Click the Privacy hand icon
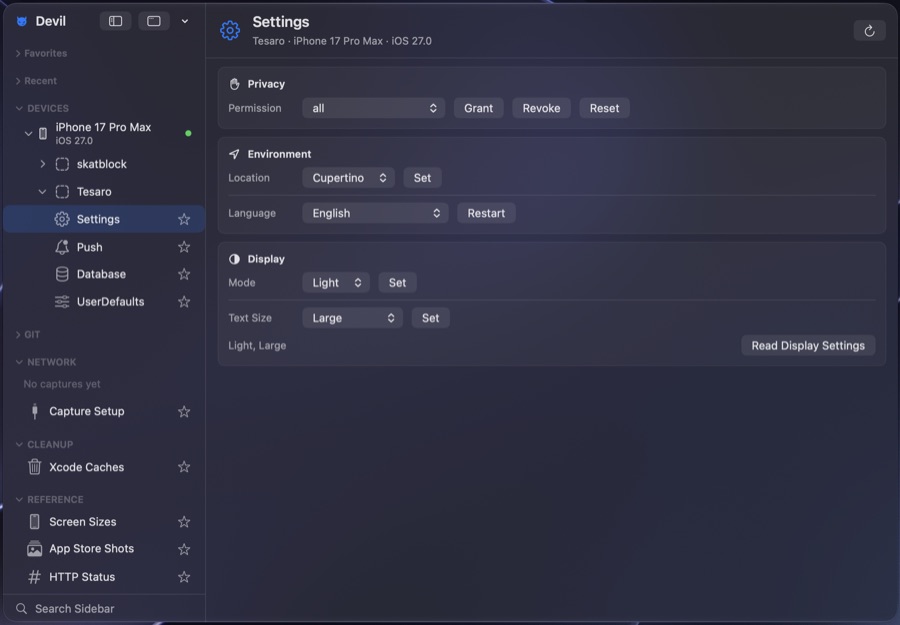Image resolution: width=900 pixels, height=625 pixels. (234, 84)
